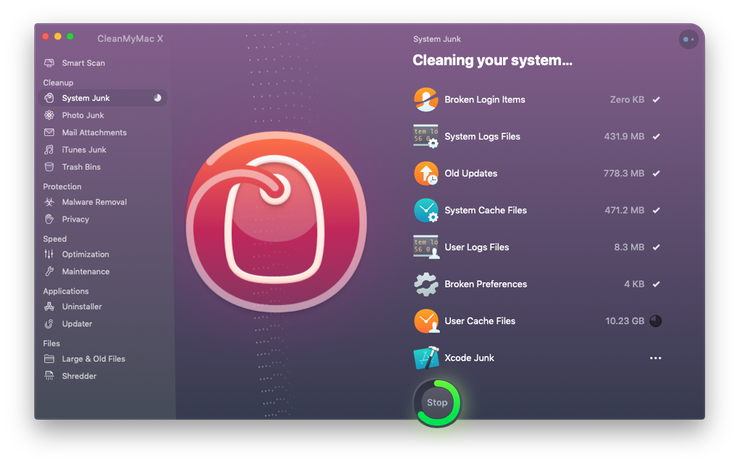Screen dimensions: 740x465
Task: Click the Broken Login Items checkmark
Action: [656, 100]
